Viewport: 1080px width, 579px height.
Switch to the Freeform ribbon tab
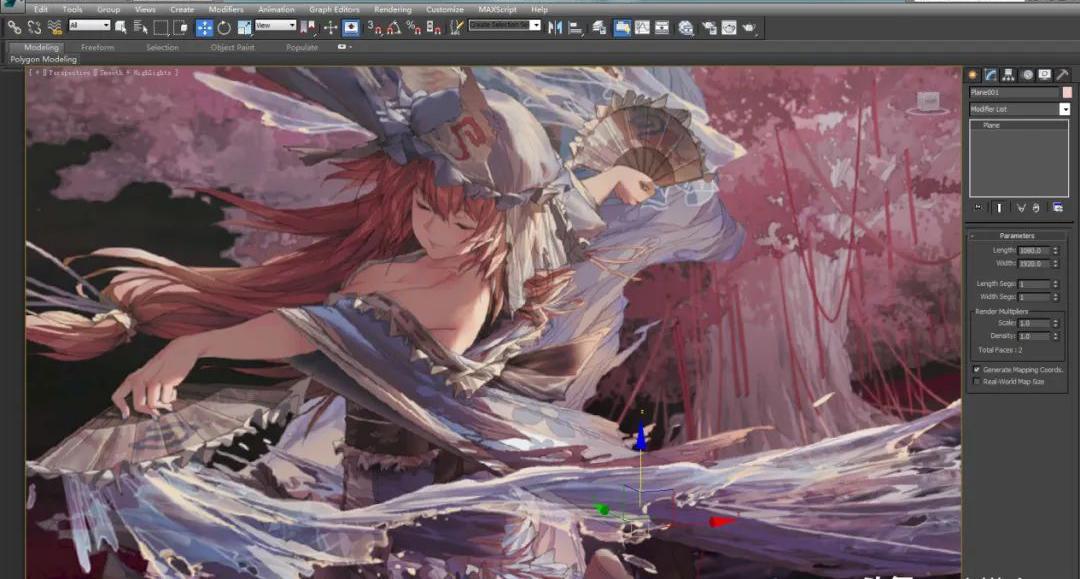click(x=98, y=48)
